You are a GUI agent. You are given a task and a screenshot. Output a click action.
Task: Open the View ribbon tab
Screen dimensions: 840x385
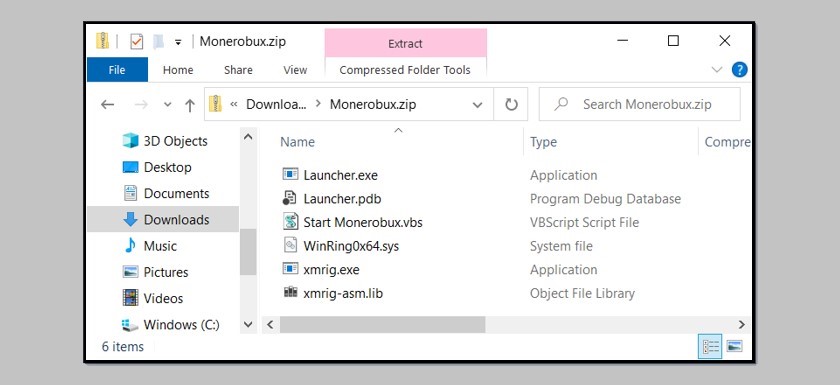(295, 70)
